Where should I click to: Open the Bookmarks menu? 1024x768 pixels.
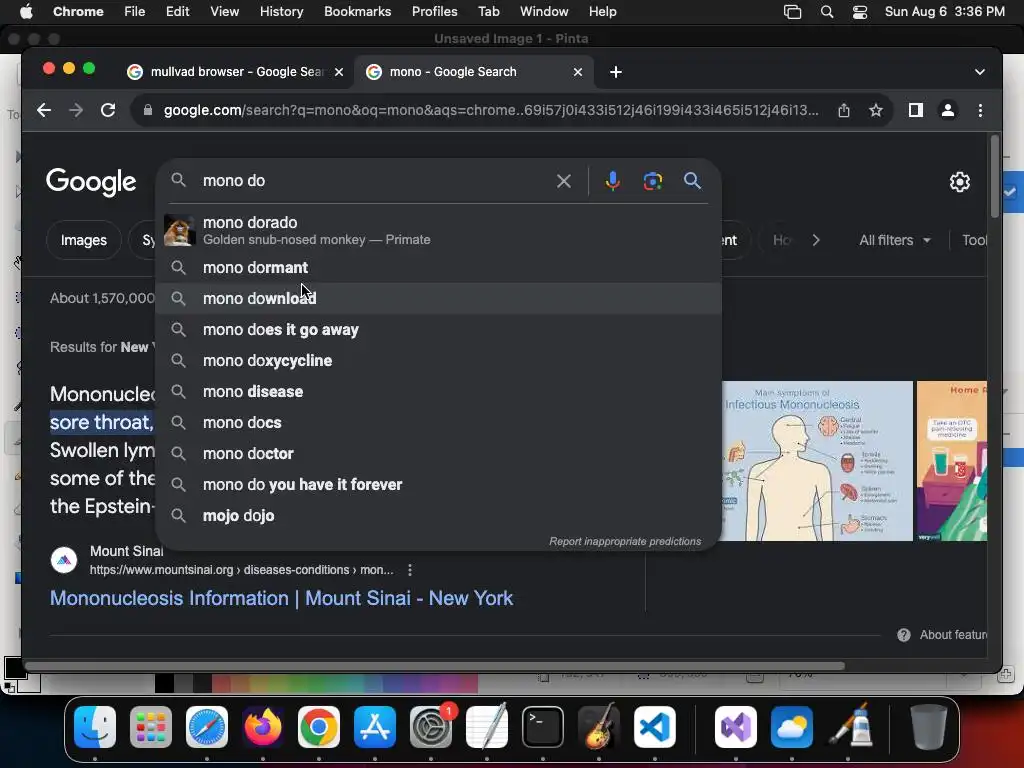click(358, 12)
